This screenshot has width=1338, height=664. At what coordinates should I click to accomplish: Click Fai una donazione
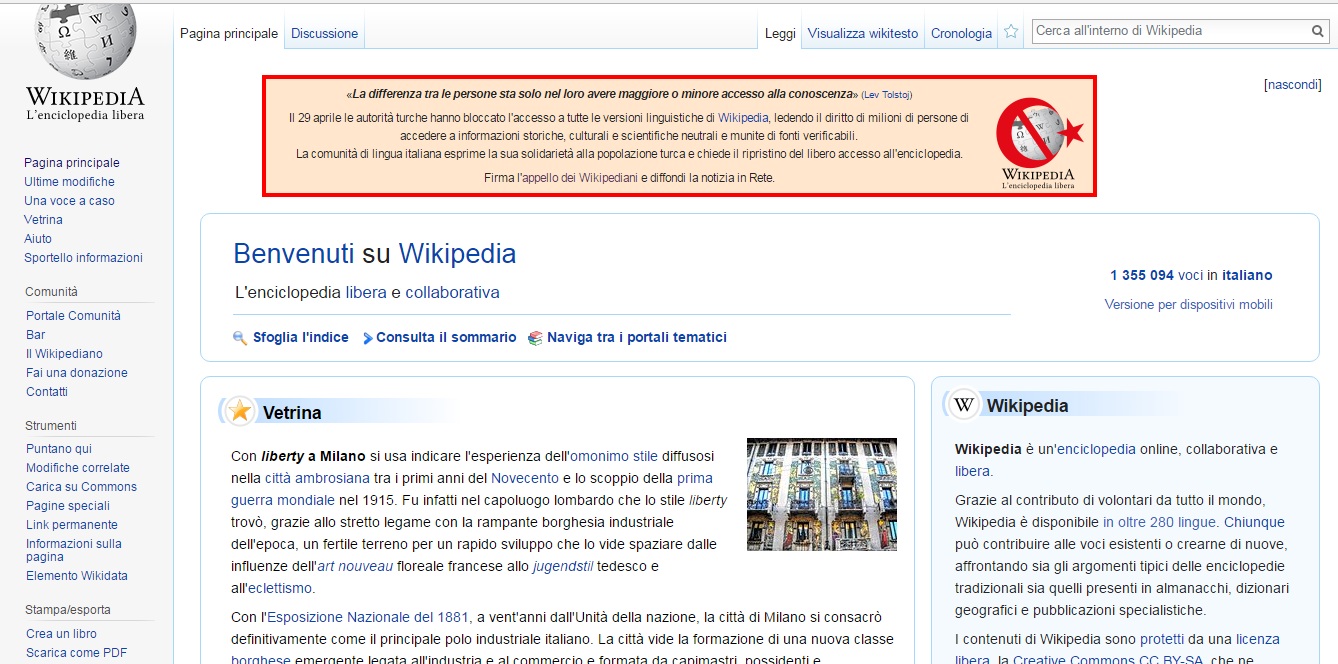[77, 373]
